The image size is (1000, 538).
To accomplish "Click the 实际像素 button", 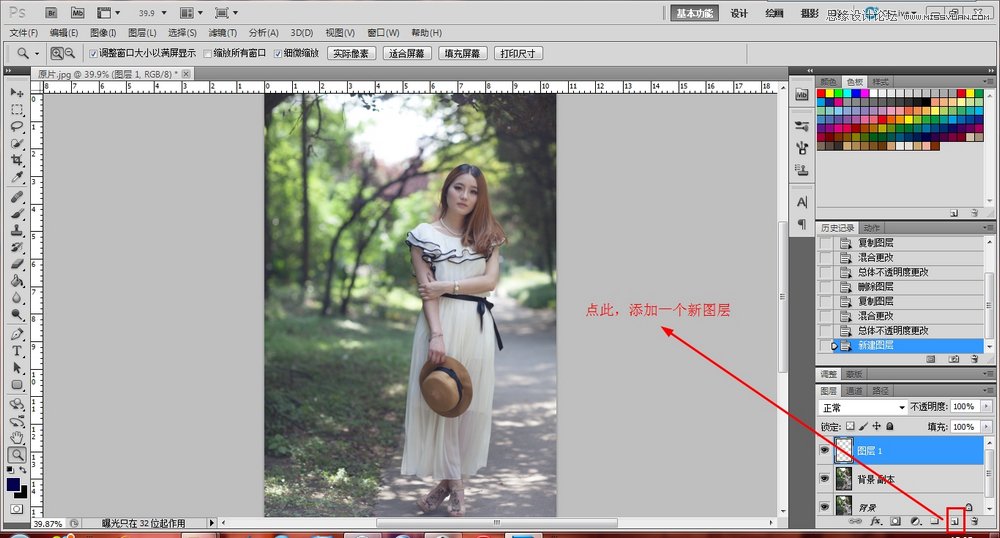I will 351,53.
